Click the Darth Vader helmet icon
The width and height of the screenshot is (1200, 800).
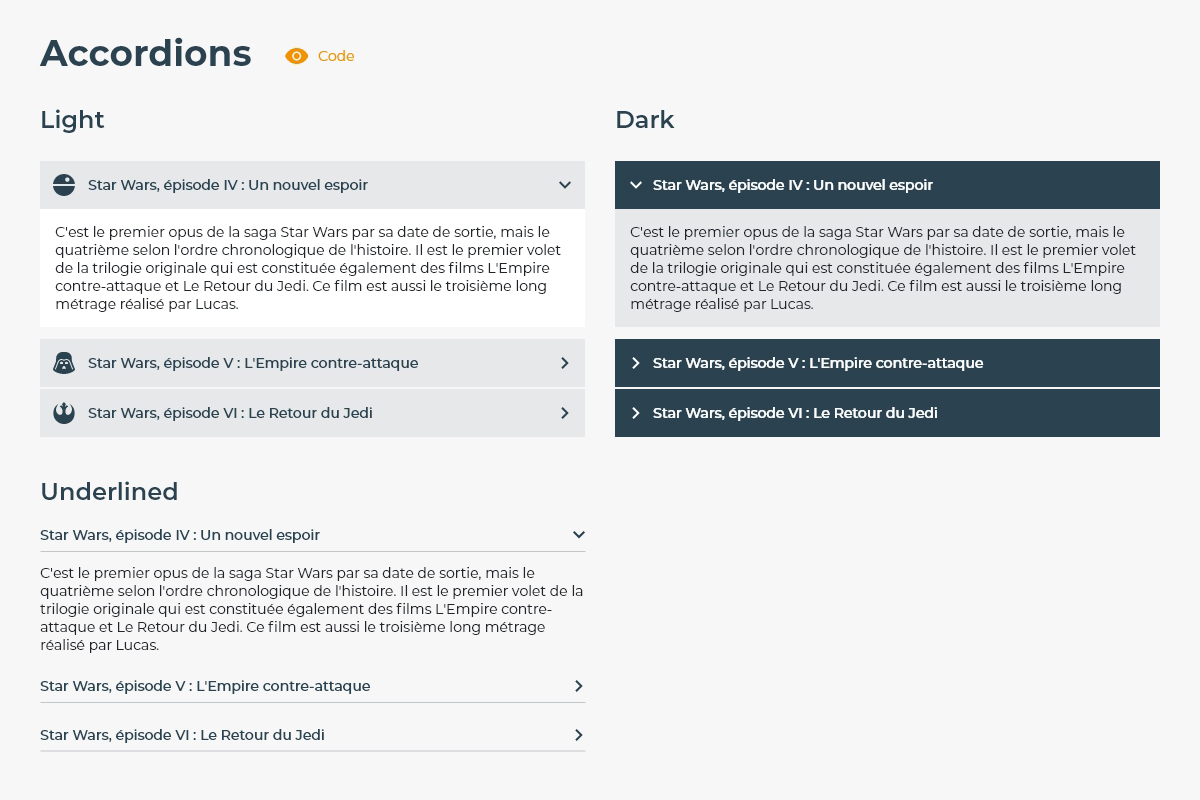click(x=64, y=363)
